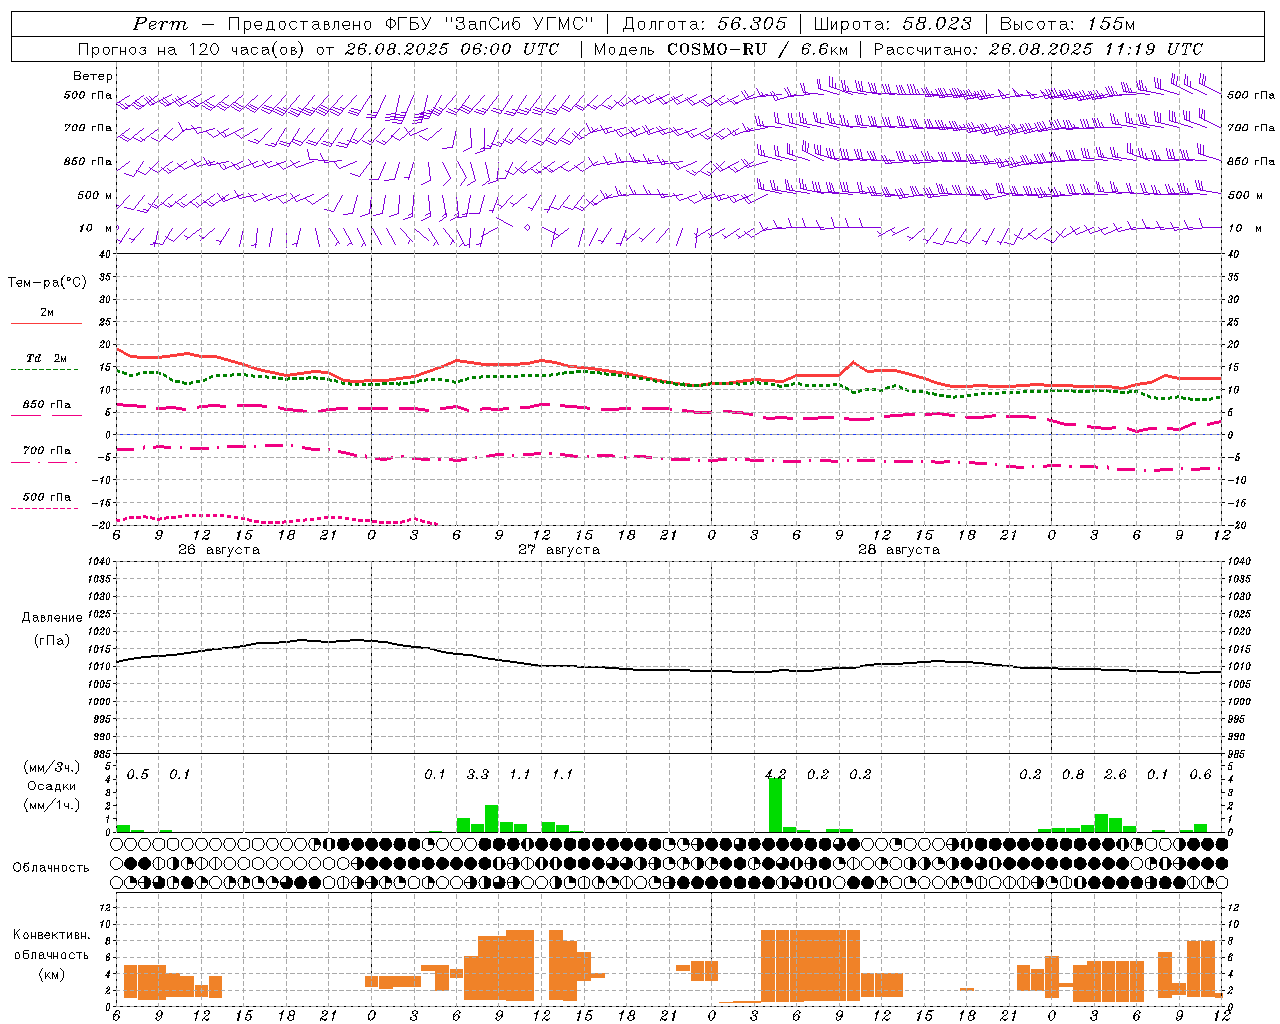
Task: Click the '2.6' precipitation total
Action: click(x=1115, y=775)
